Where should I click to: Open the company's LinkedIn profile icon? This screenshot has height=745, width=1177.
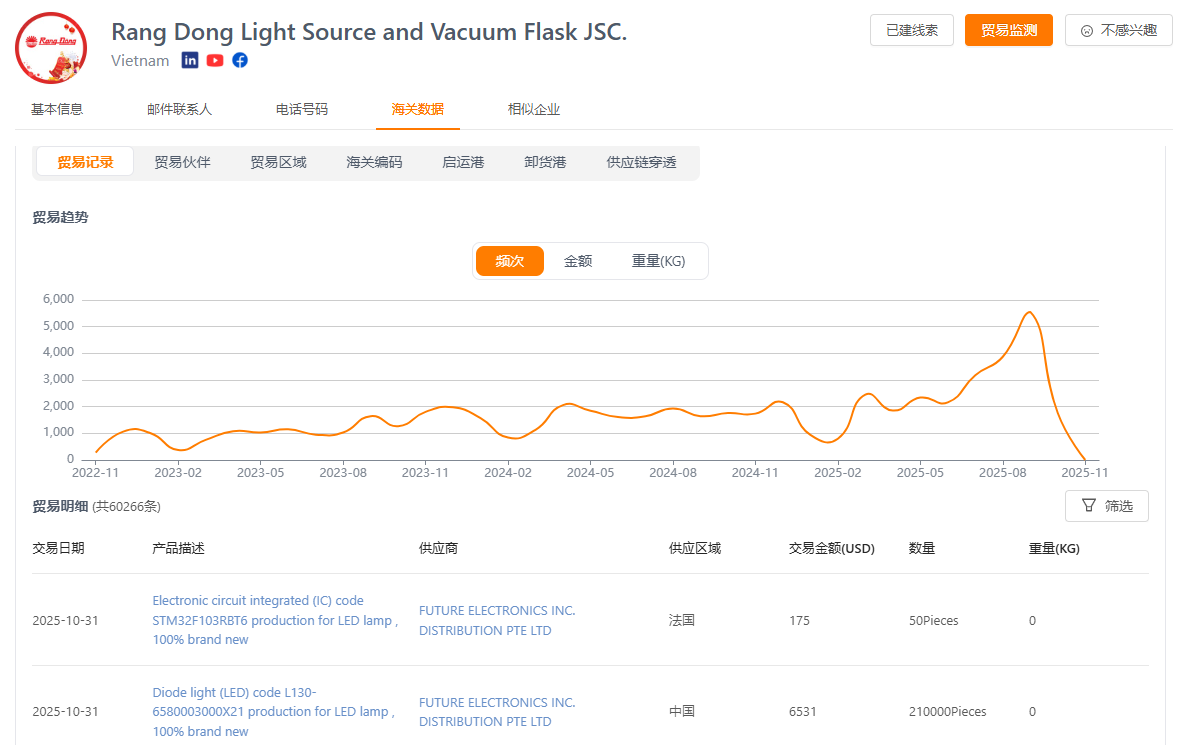pos(190,61)
